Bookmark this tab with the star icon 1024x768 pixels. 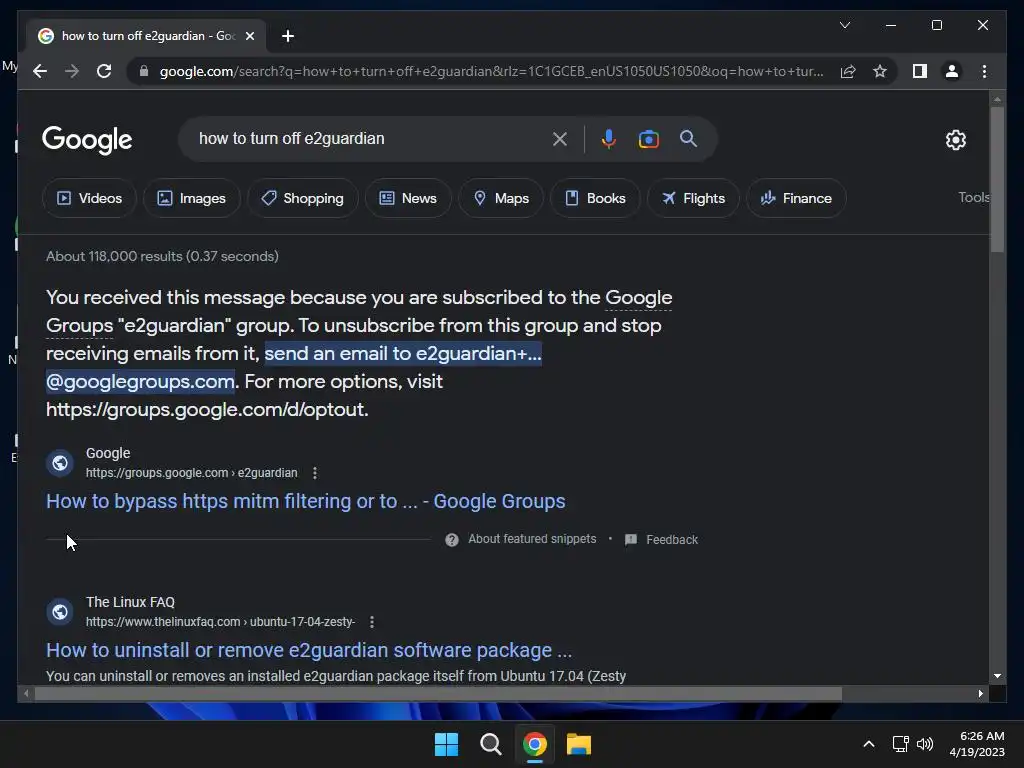click(880, 71)
